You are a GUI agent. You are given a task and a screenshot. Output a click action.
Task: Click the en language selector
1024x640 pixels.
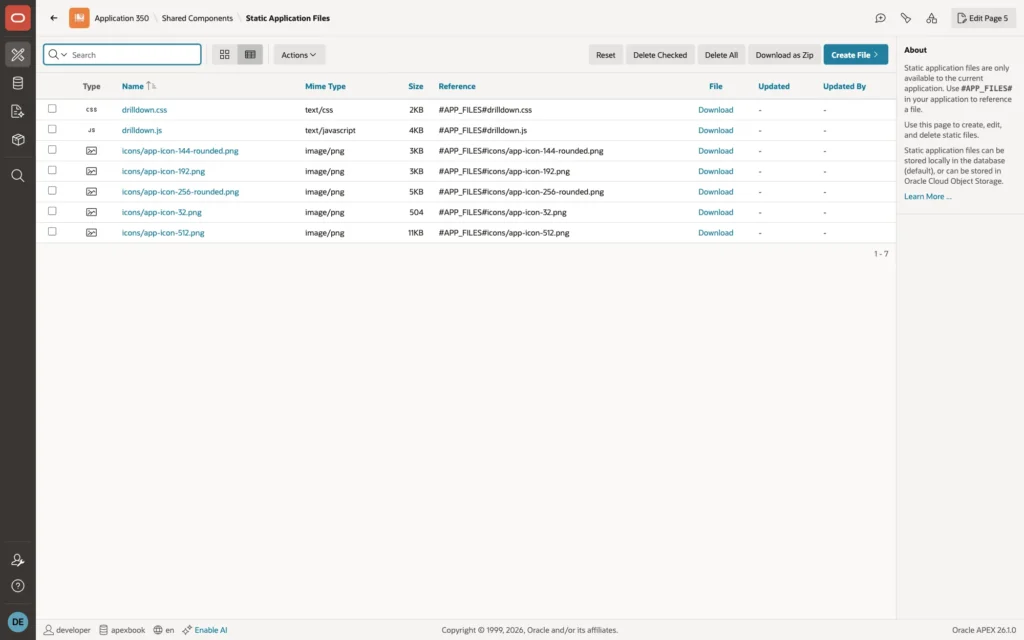(x=163, y=630)
